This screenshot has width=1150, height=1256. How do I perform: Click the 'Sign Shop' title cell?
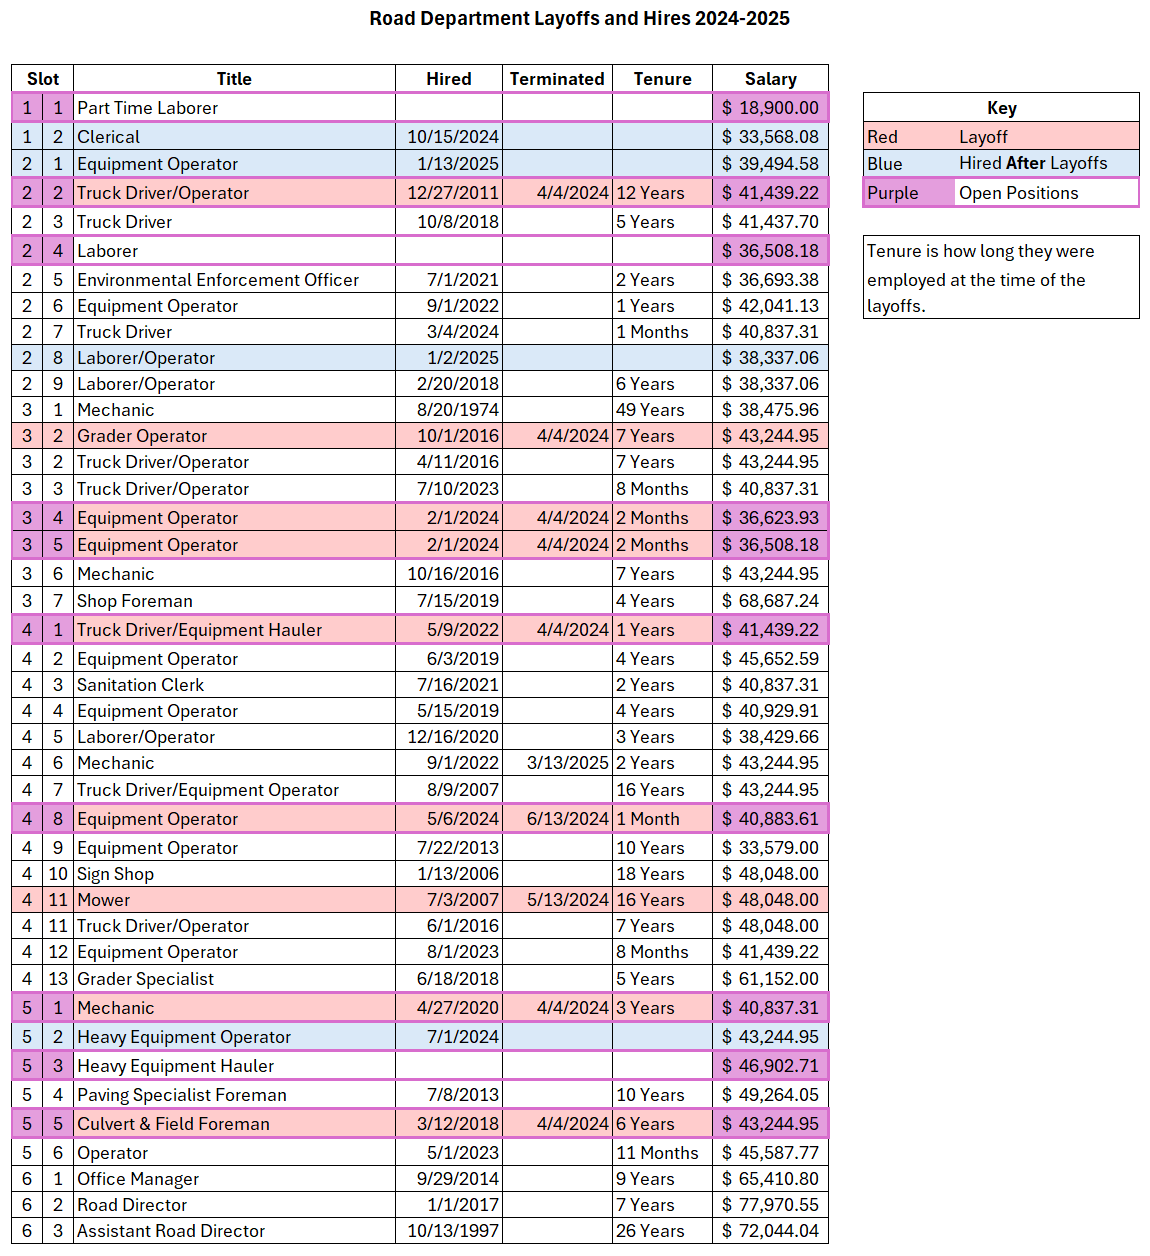[234, 874]
